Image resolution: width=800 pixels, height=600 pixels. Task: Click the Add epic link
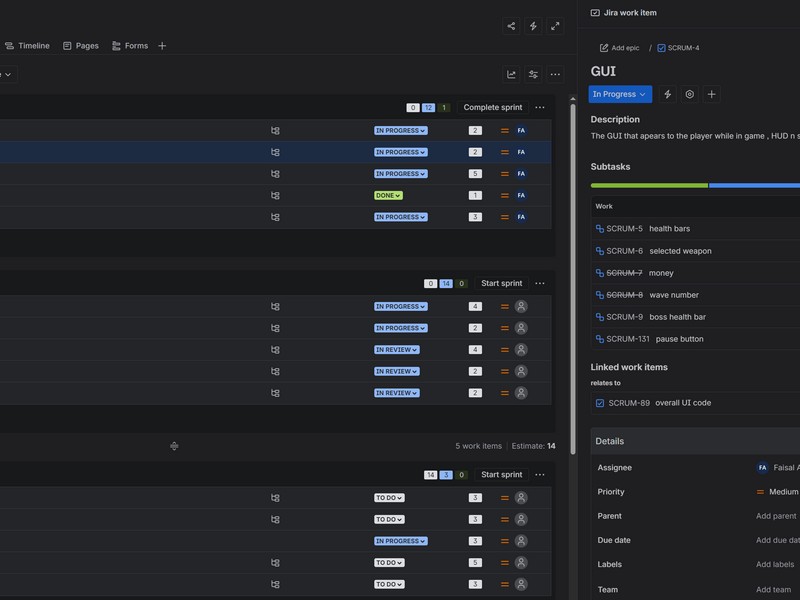tap(619, 48)
